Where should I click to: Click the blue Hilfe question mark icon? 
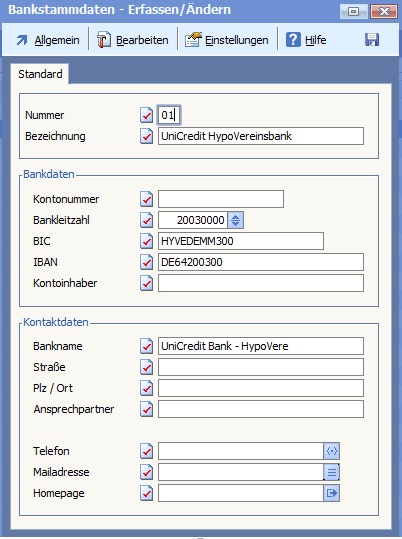[x=293, y=40]
